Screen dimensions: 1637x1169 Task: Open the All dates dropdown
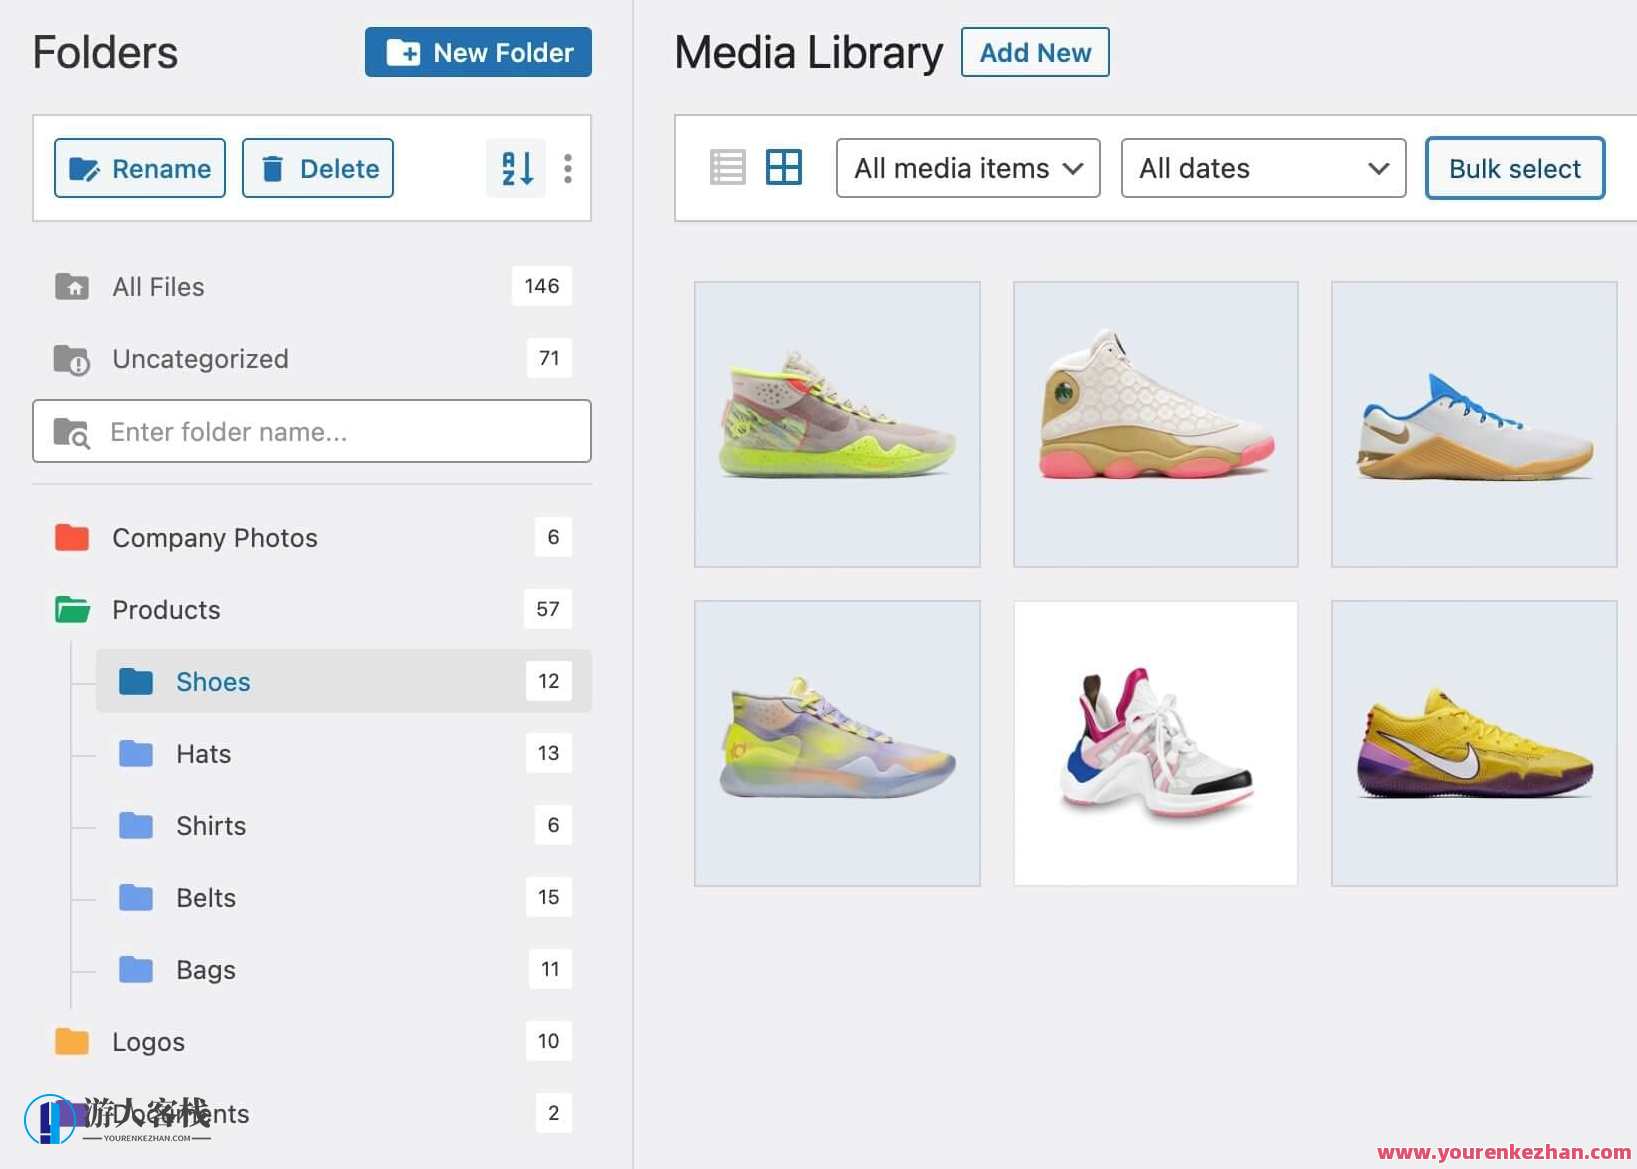pos(1263,168)
